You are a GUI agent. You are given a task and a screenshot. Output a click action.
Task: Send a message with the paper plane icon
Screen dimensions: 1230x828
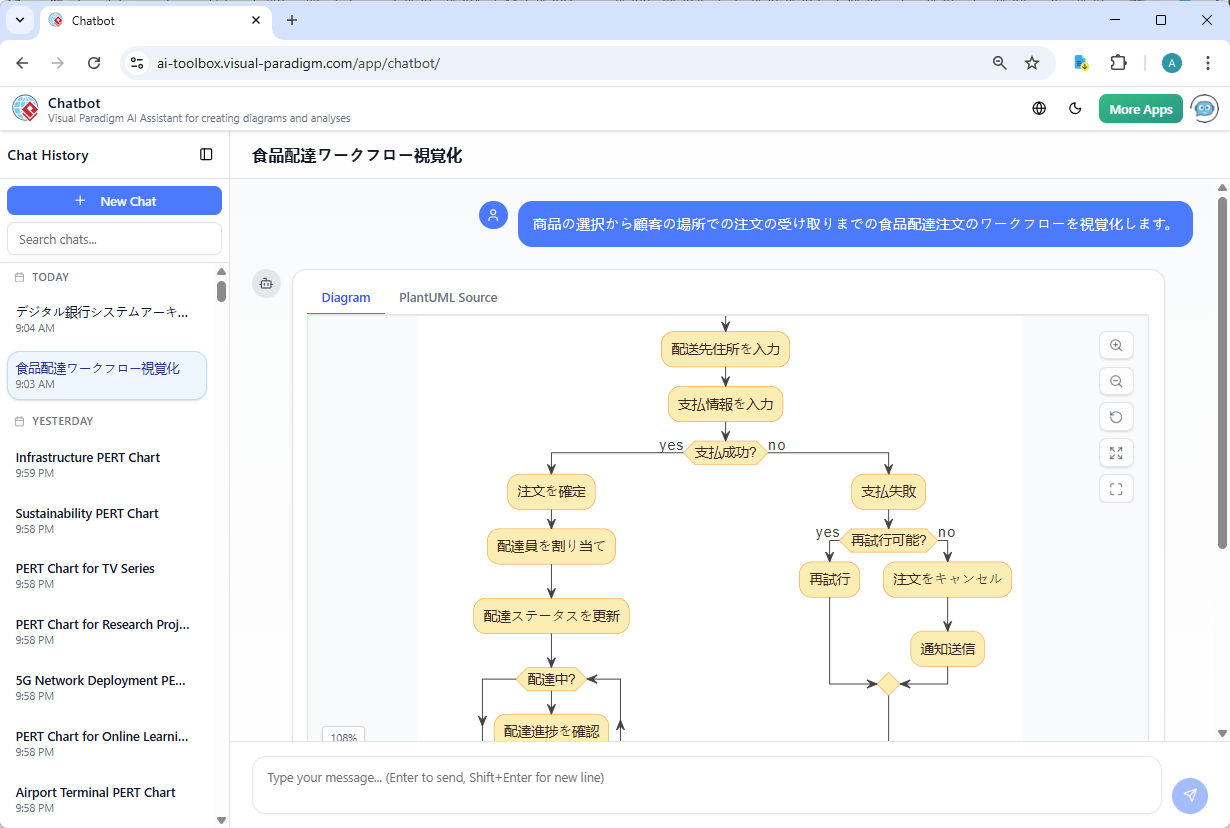(1190, 795)
